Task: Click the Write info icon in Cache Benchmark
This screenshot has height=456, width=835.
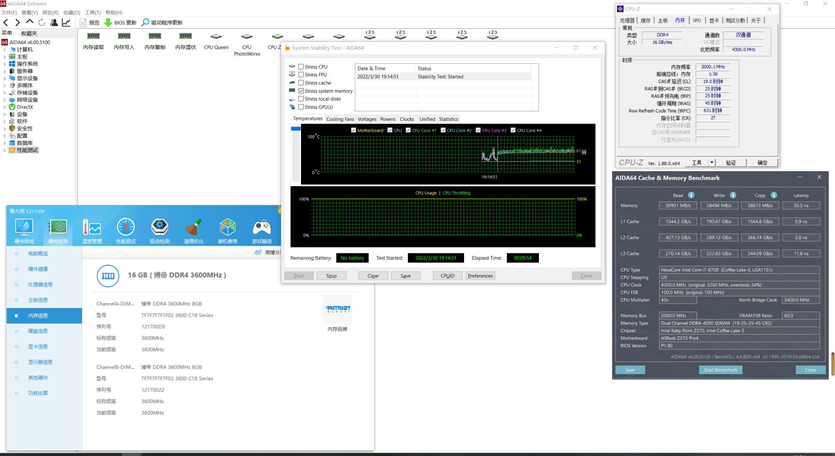Action: tap(733, 195)
